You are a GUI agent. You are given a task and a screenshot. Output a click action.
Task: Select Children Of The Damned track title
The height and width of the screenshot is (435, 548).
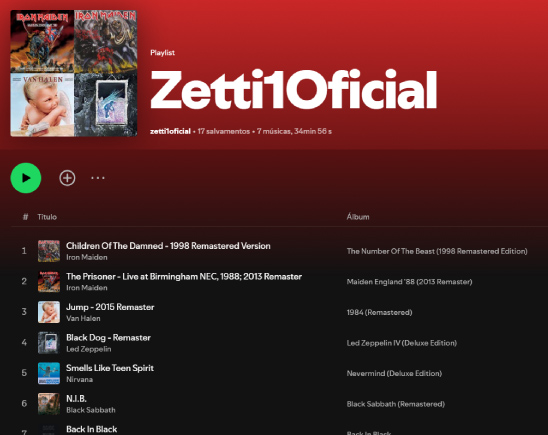pos(168,246)
